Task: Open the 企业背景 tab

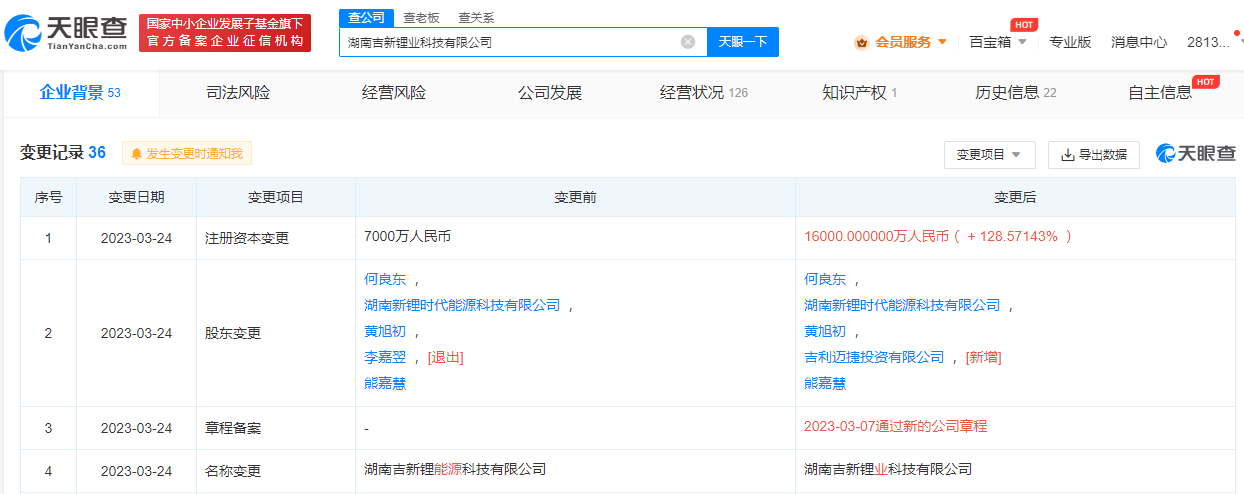Action: click(80, 93)
